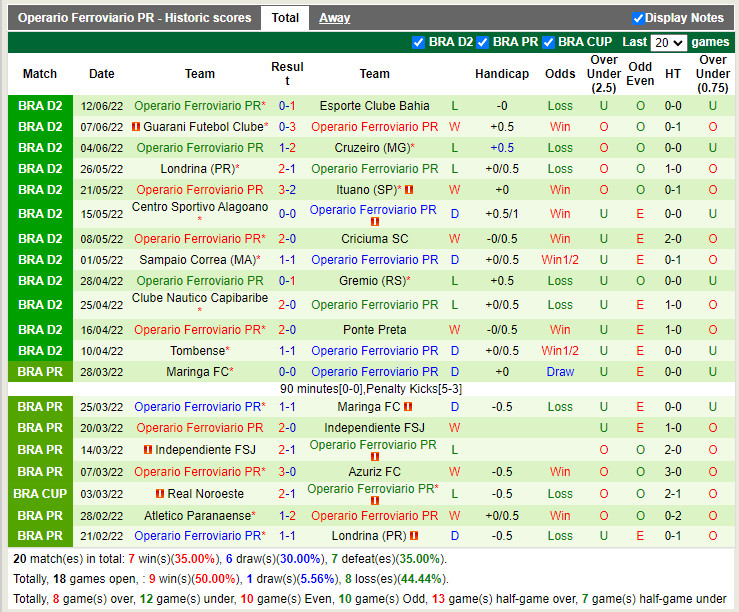Uncheck the Display Notes checkbox
Viewport: 739px width, 612px height.
click(x=638, y=18)
